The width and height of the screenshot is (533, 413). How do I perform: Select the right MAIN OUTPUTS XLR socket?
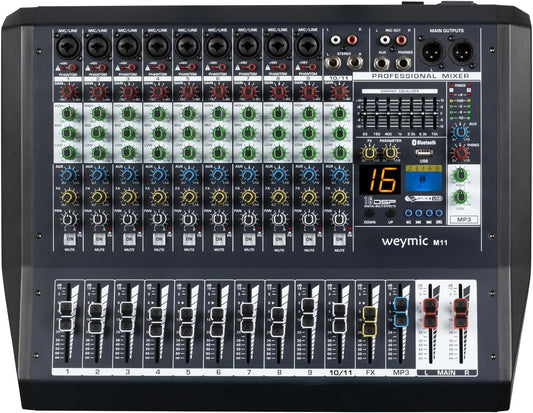pyautogui.click(x=462, y=51)
